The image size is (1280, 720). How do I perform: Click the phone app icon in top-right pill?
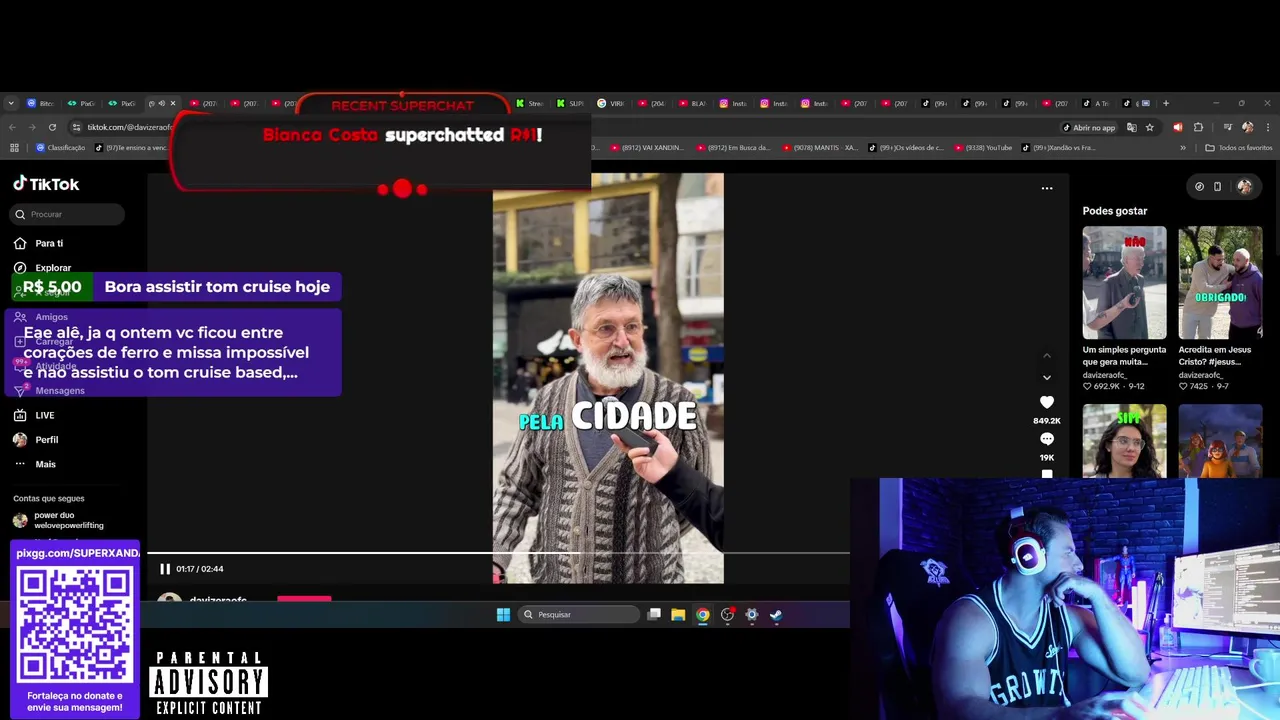pos(1217,186)
